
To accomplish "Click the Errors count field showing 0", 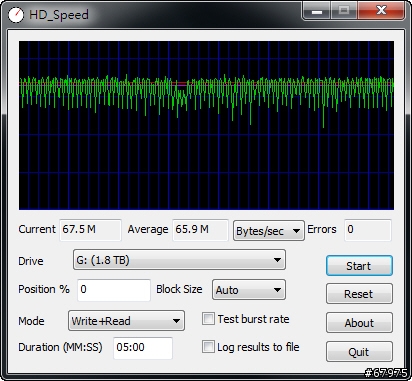I will [x=368, y=230].
